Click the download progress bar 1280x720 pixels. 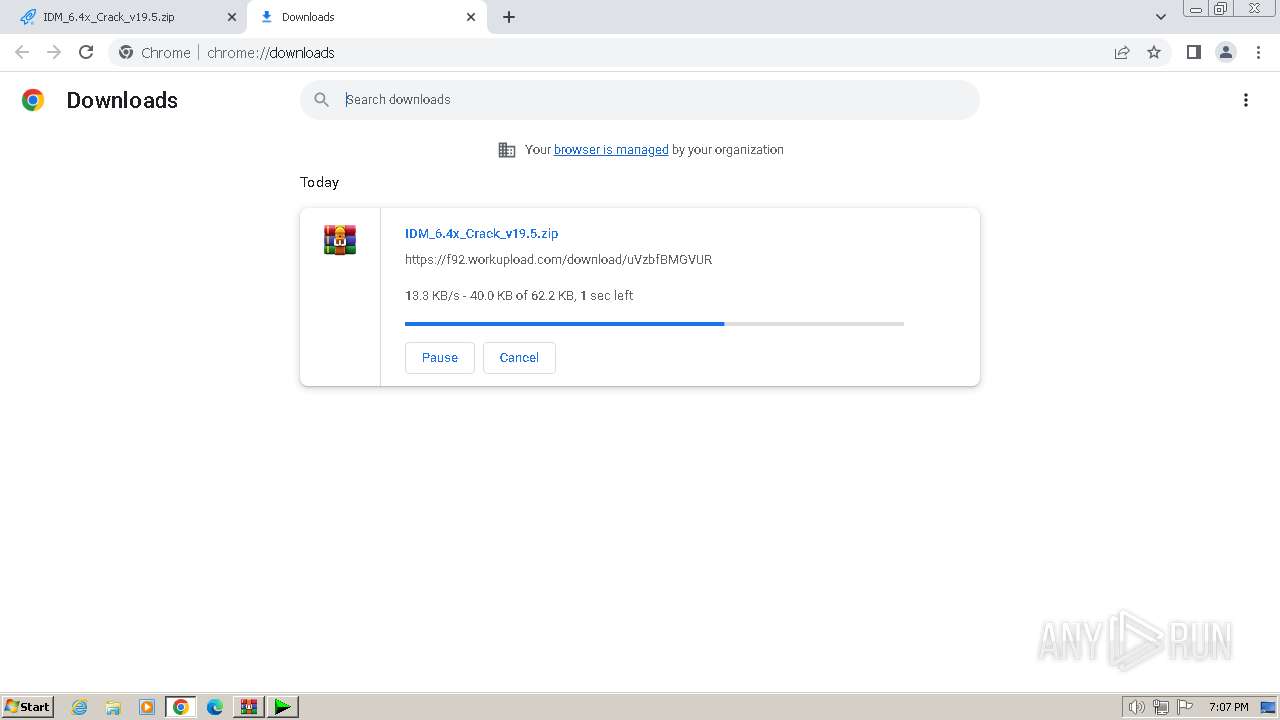654,324
